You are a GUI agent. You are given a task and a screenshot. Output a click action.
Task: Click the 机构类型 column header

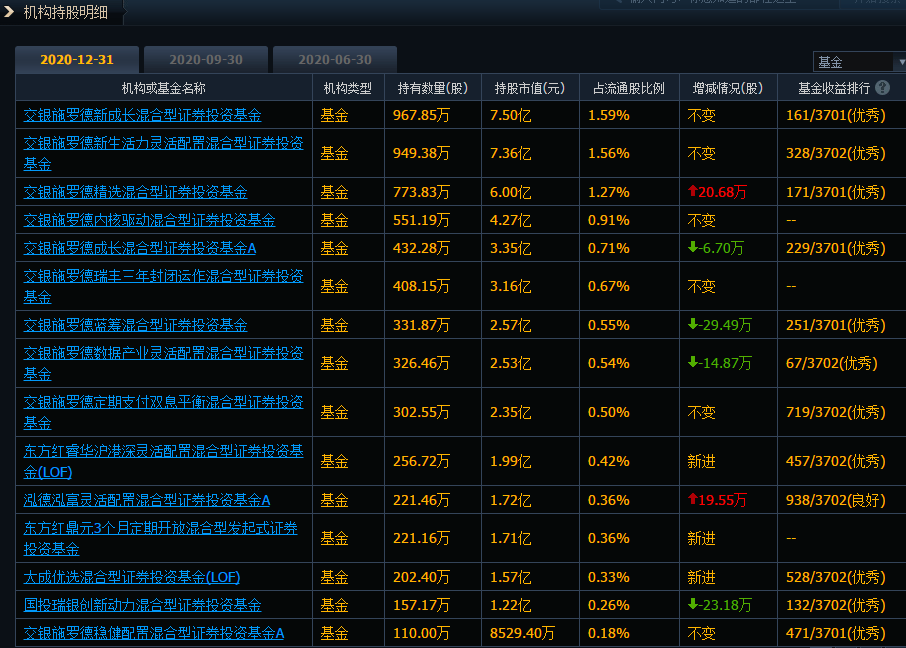pos(348,88)
